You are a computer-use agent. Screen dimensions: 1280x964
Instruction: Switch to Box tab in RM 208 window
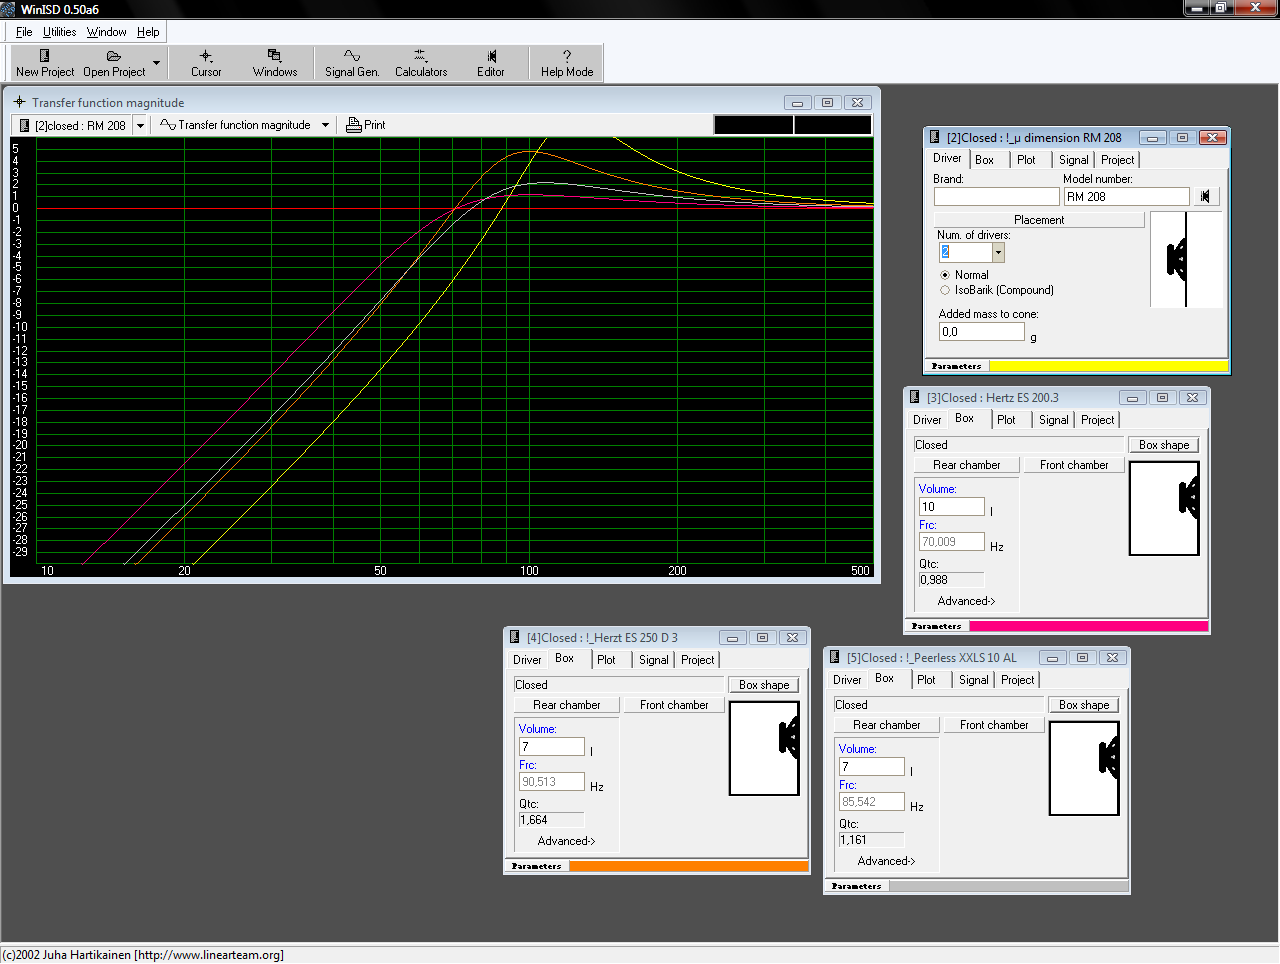coord(985,160)
